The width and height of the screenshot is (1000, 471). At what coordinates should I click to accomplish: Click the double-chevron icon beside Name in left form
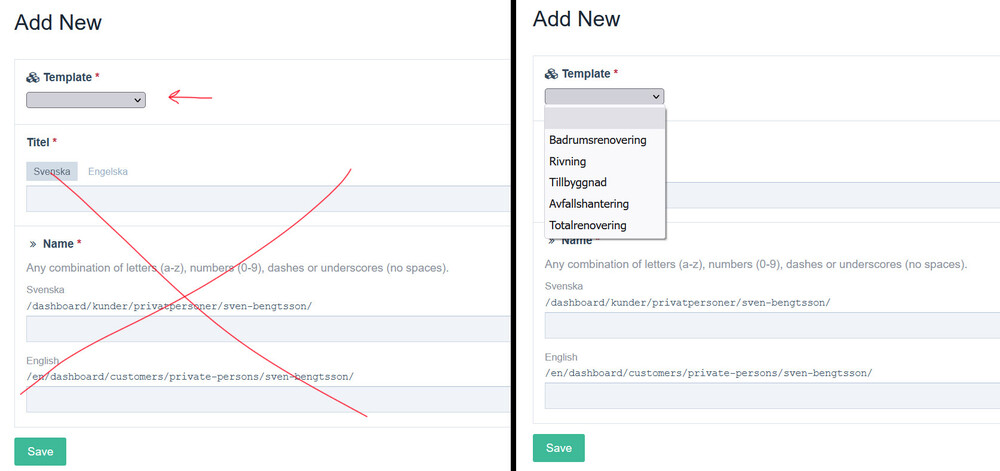(33, 243)
